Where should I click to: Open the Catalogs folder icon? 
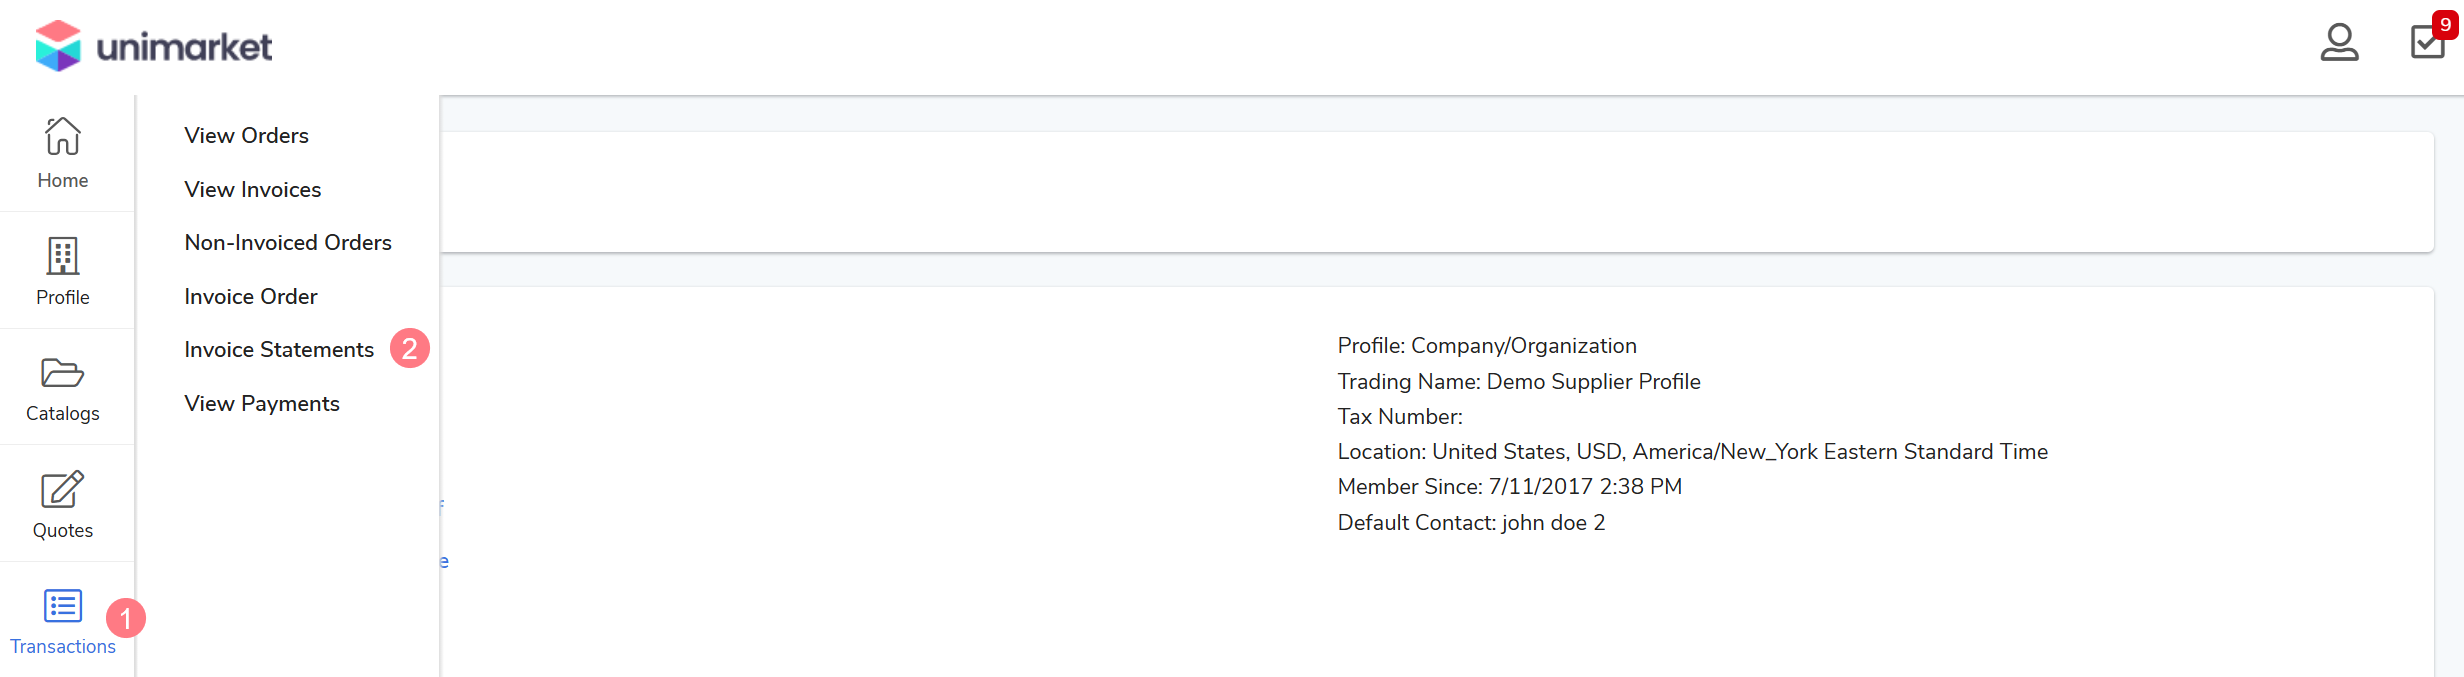click(x=63, y=373)
